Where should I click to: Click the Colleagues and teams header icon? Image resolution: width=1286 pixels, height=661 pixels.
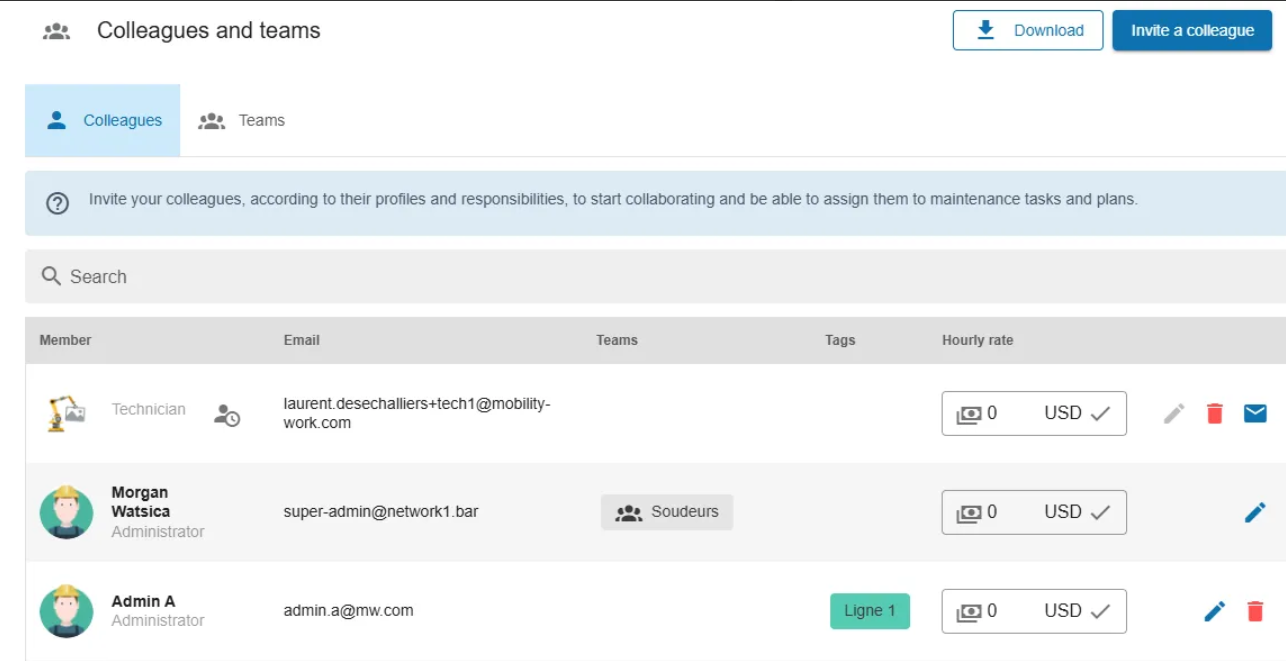click(x=56, y=31)
